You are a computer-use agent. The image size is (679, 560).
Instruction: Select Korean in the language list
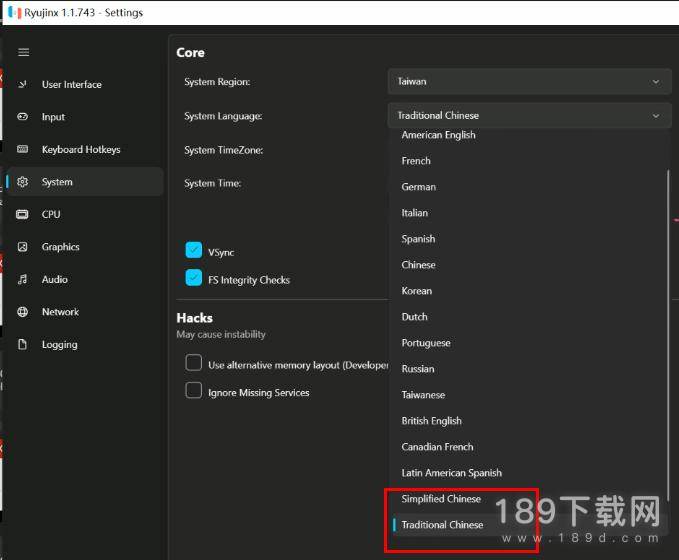click(x=527, y=291)
